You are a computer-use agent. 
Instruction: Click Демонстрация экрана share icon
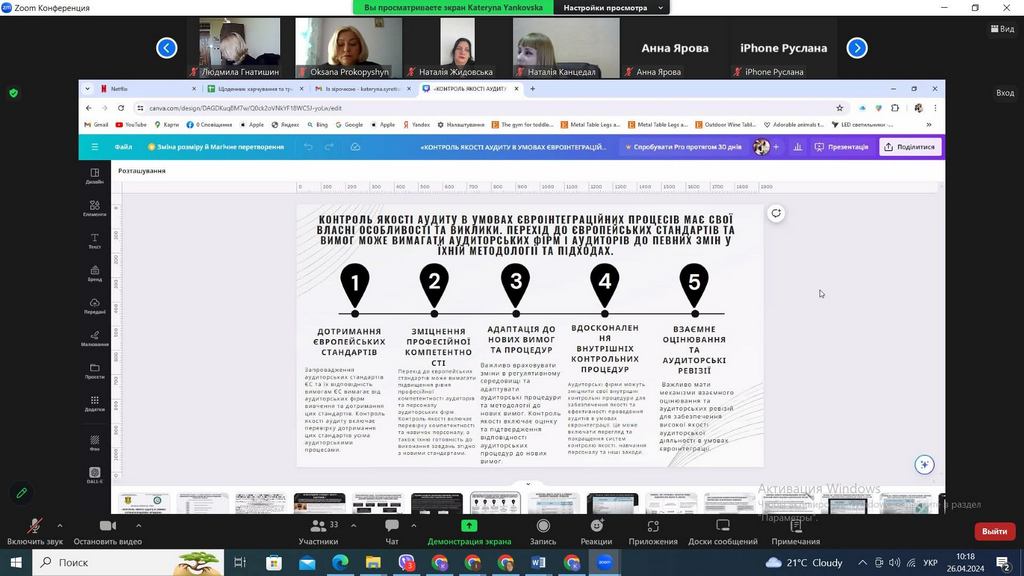pos(469,527)
